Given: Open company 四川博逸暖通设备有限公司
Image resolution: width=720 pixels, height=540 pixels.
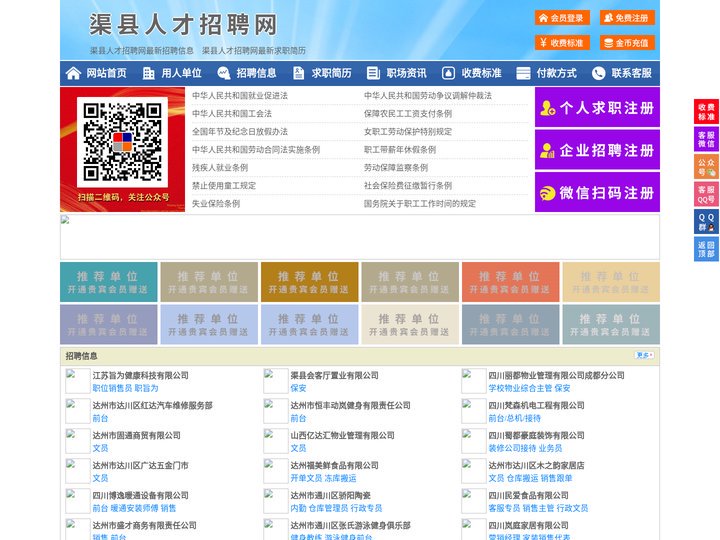Looking at the screenshot, I should point(141,495).
